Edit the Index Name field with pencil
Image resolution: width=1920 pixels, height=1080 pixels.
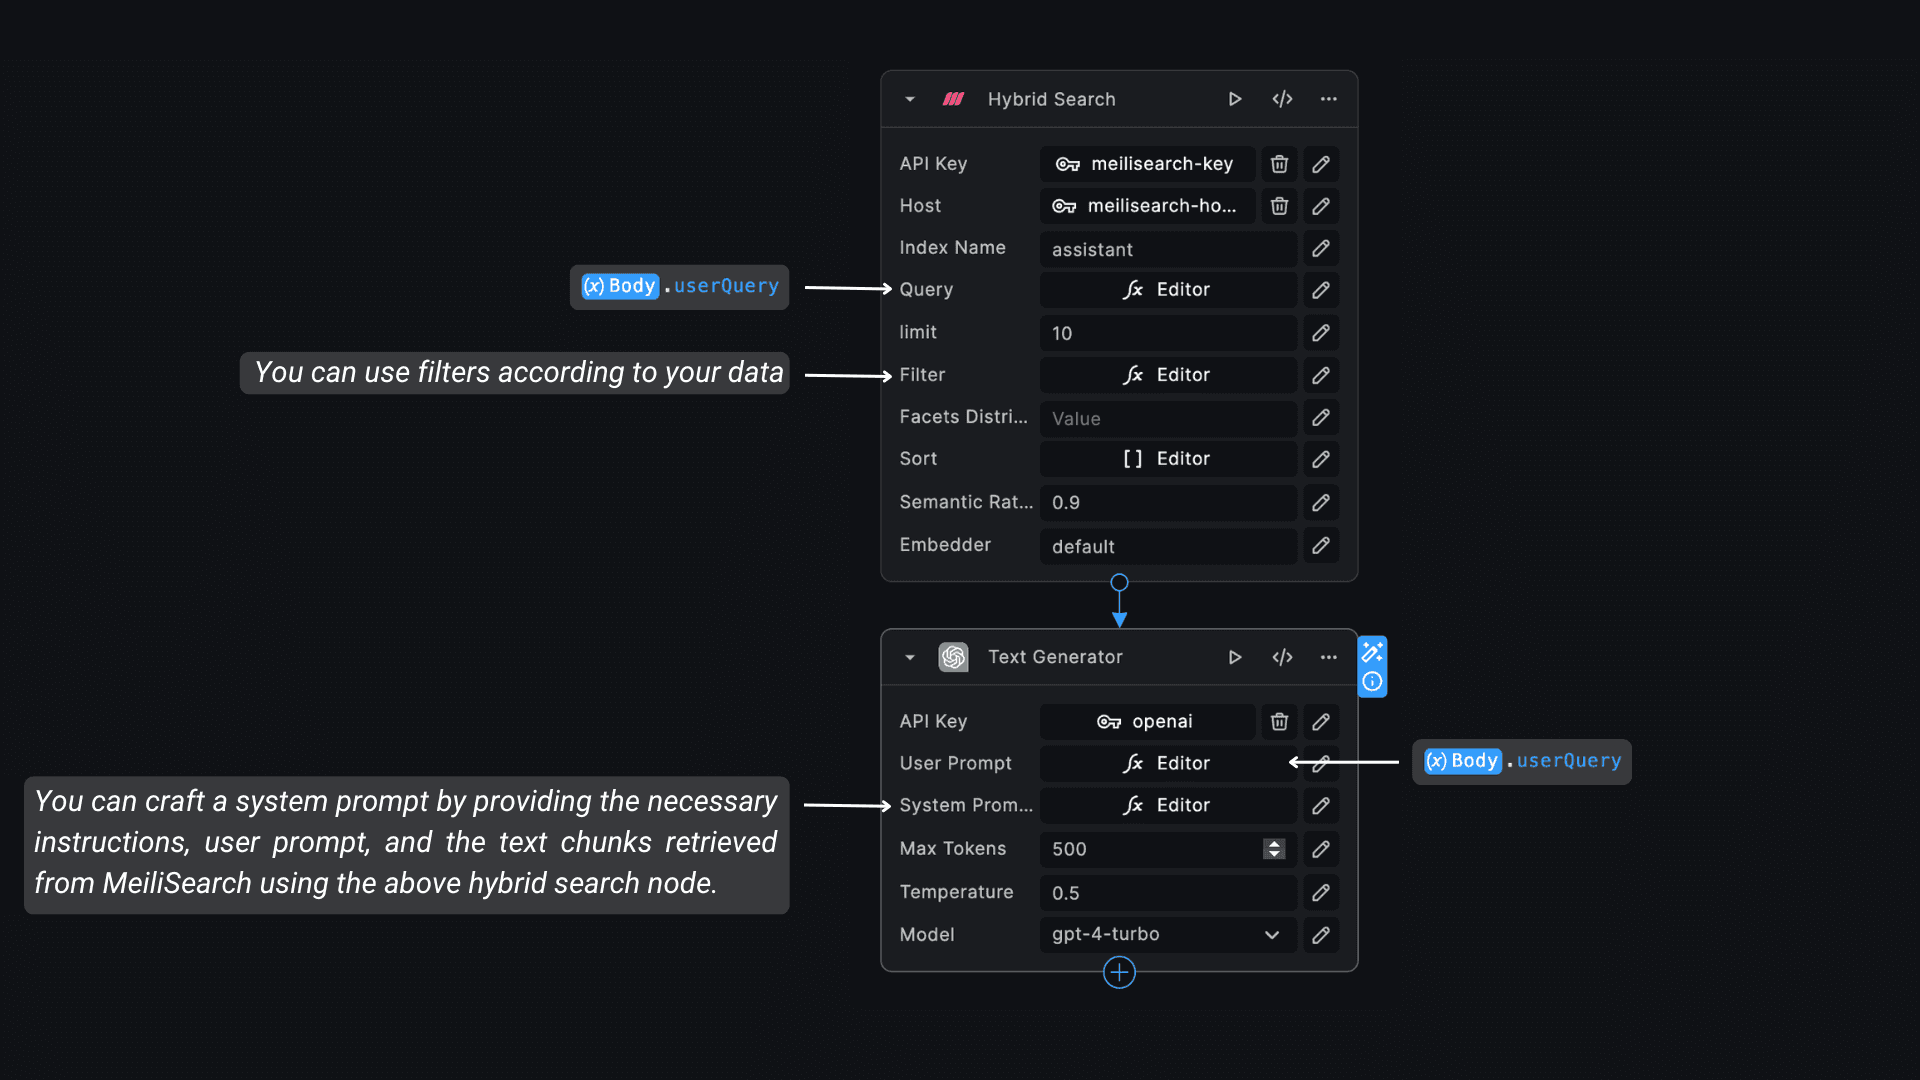click(1321, 248)
